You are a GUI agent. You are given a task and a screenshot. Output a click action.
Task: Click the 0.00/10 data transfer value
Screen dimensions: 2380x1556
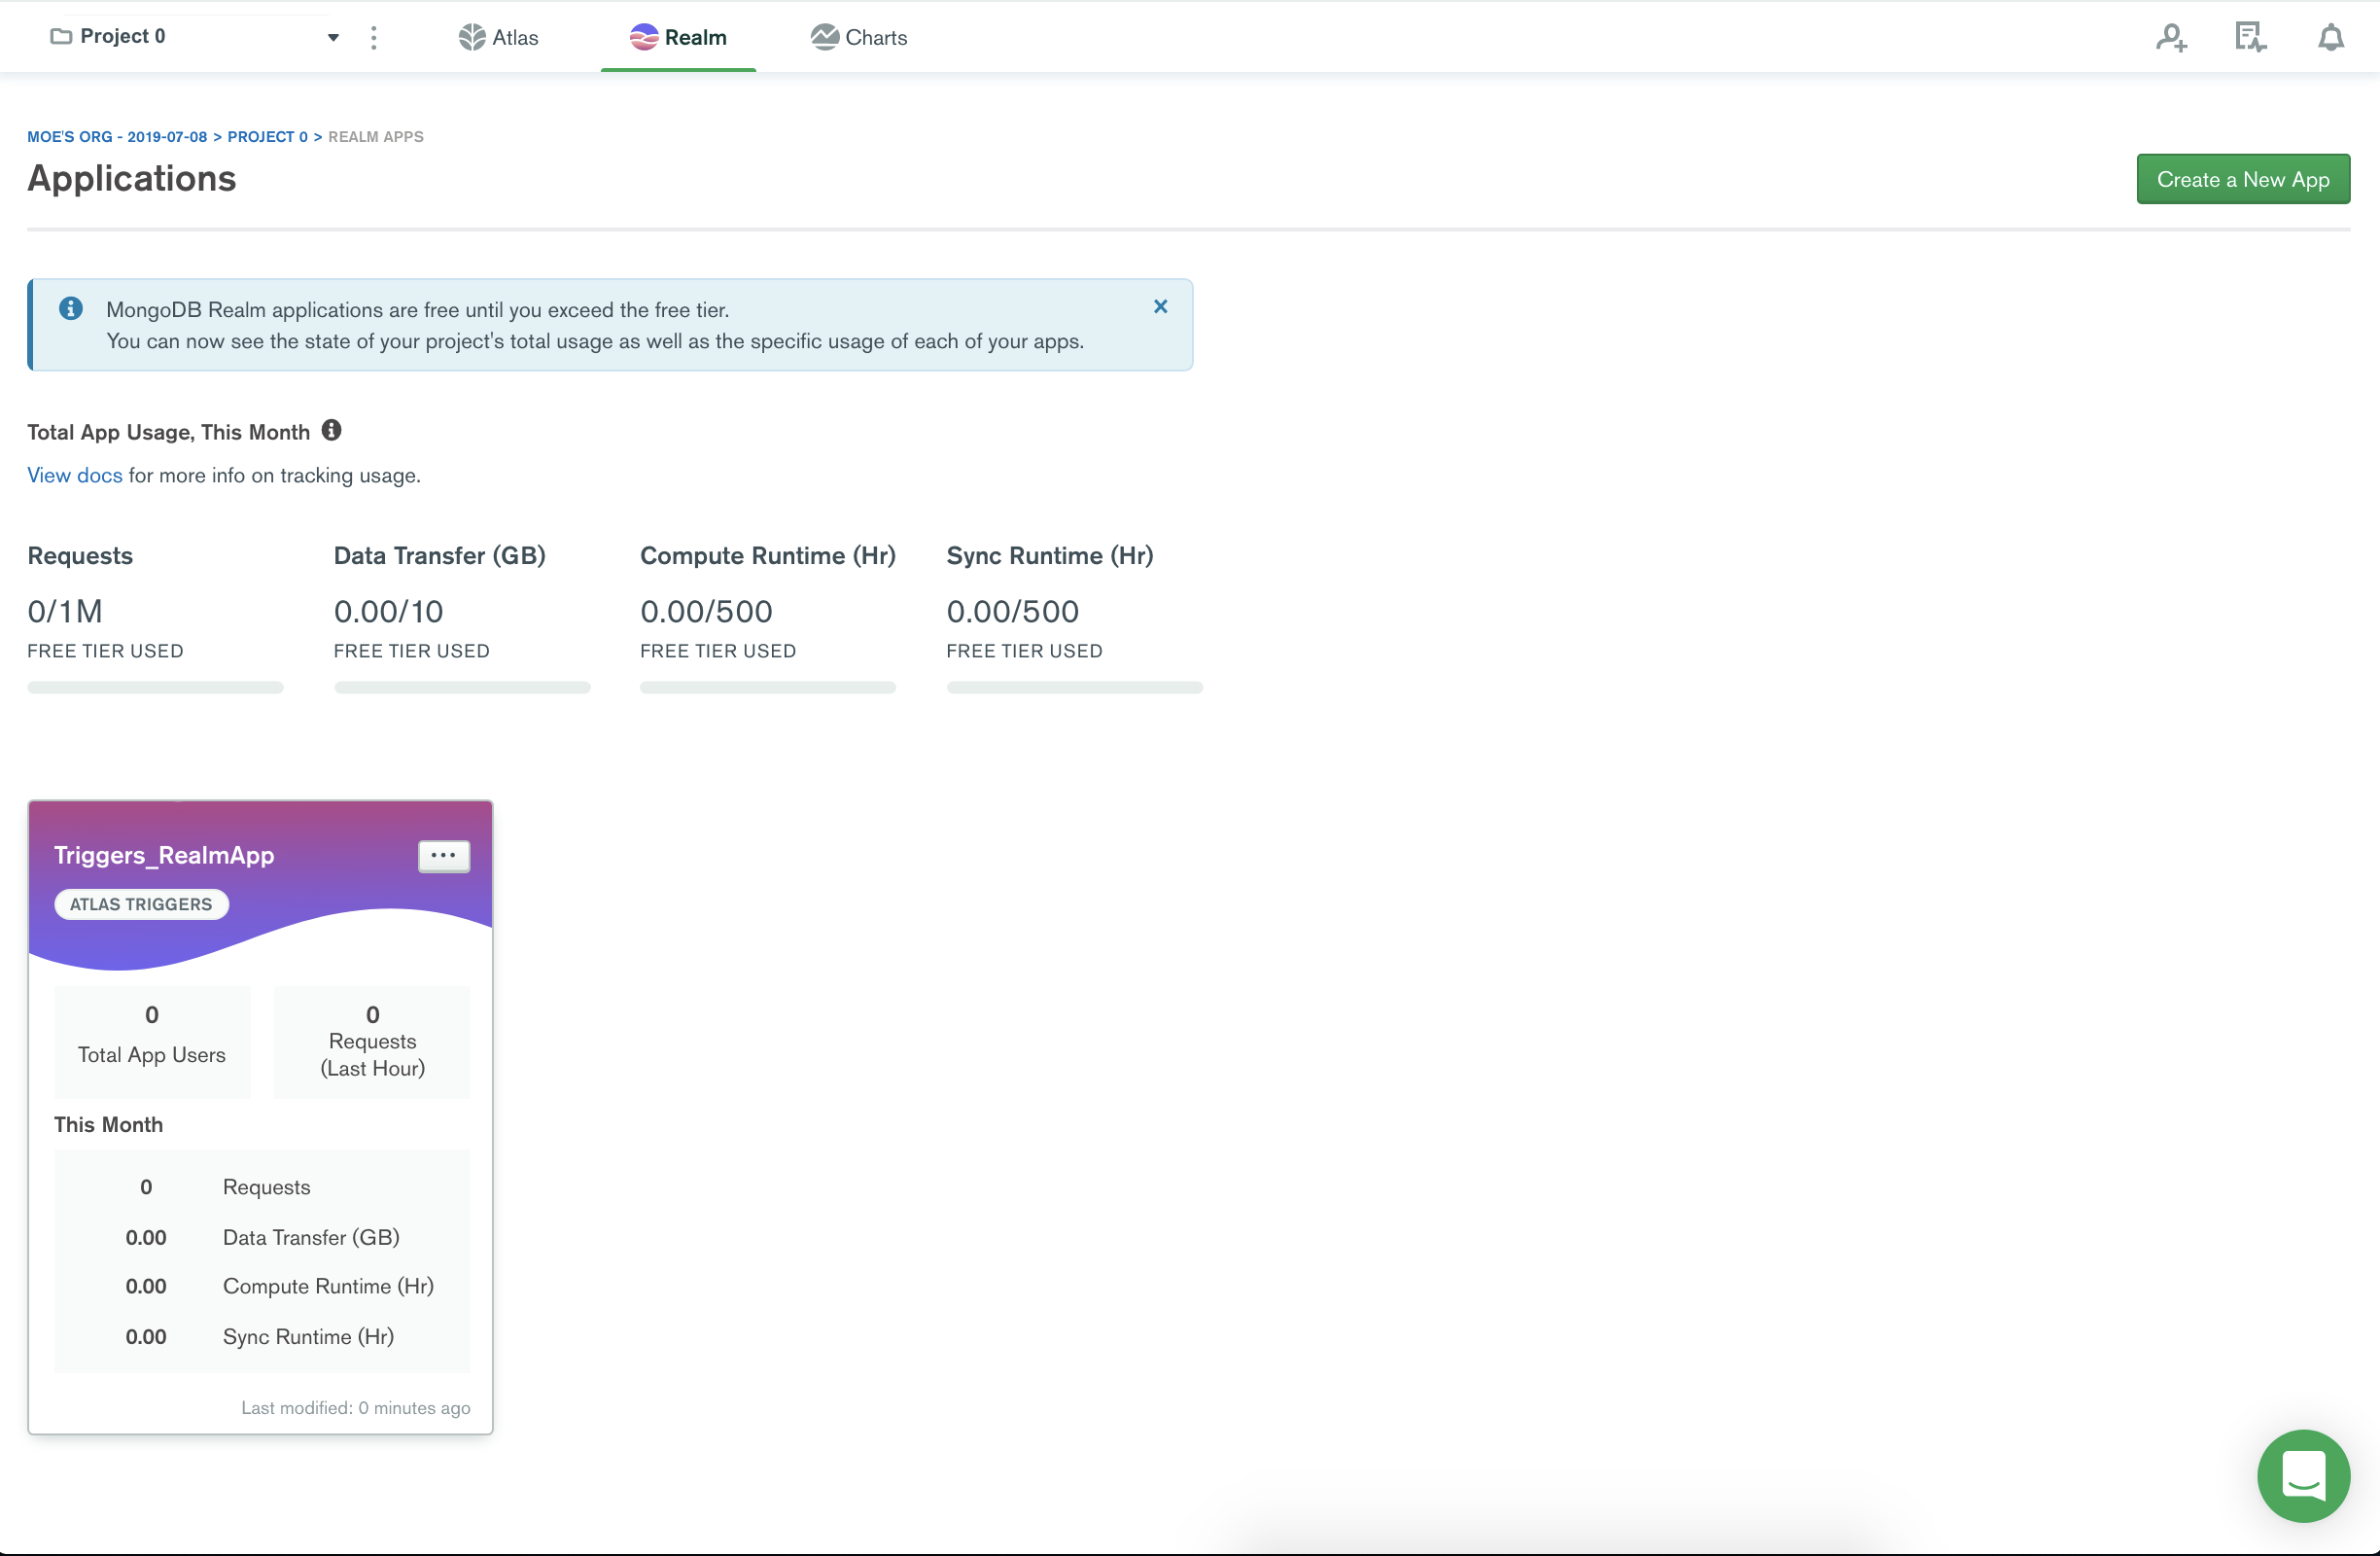[389, 612]
